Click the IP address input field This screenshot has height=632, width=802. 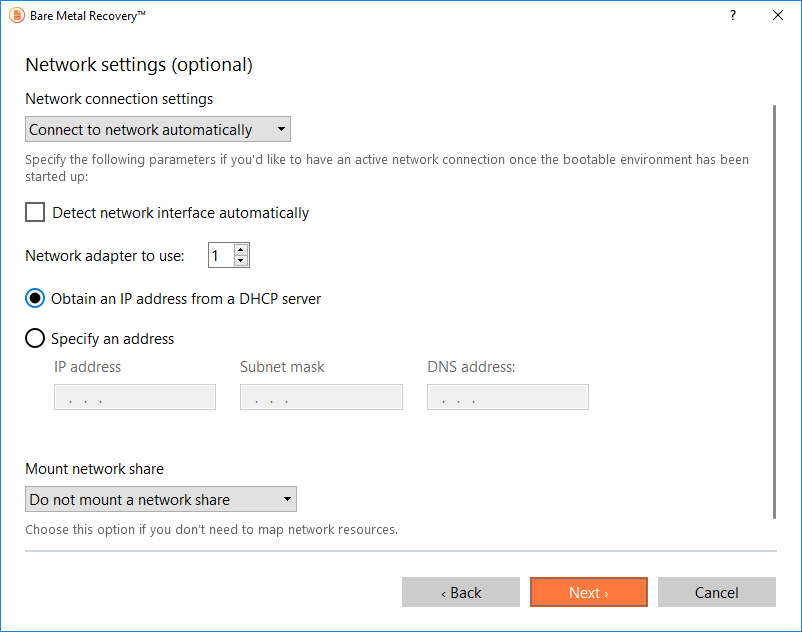pos(135,397)
